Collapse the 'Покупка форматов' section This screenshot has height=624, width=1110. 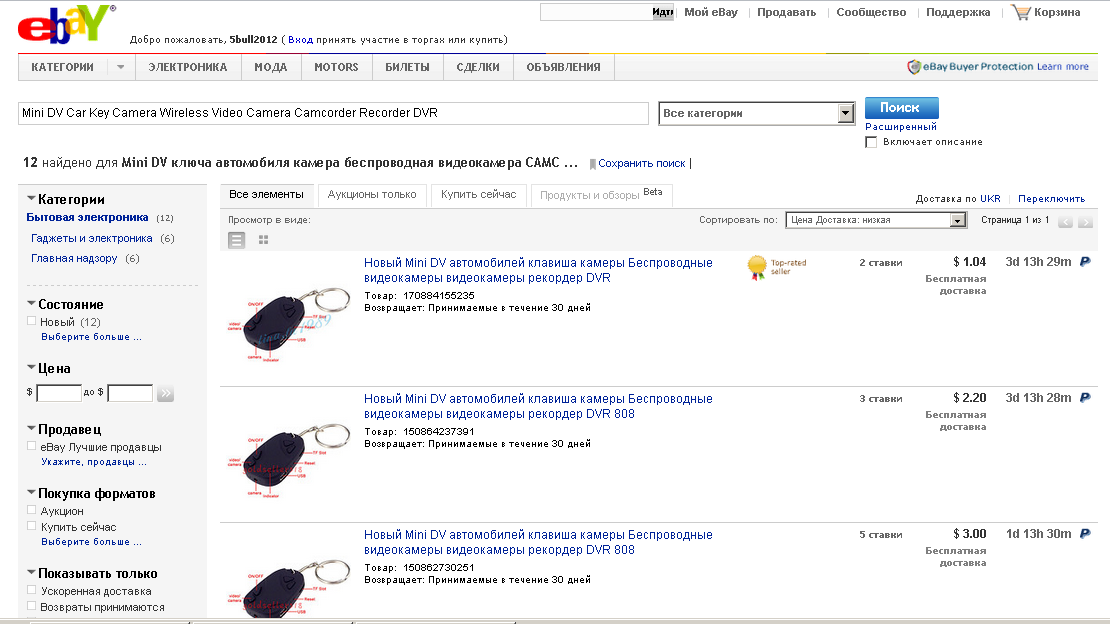point(31,492)
